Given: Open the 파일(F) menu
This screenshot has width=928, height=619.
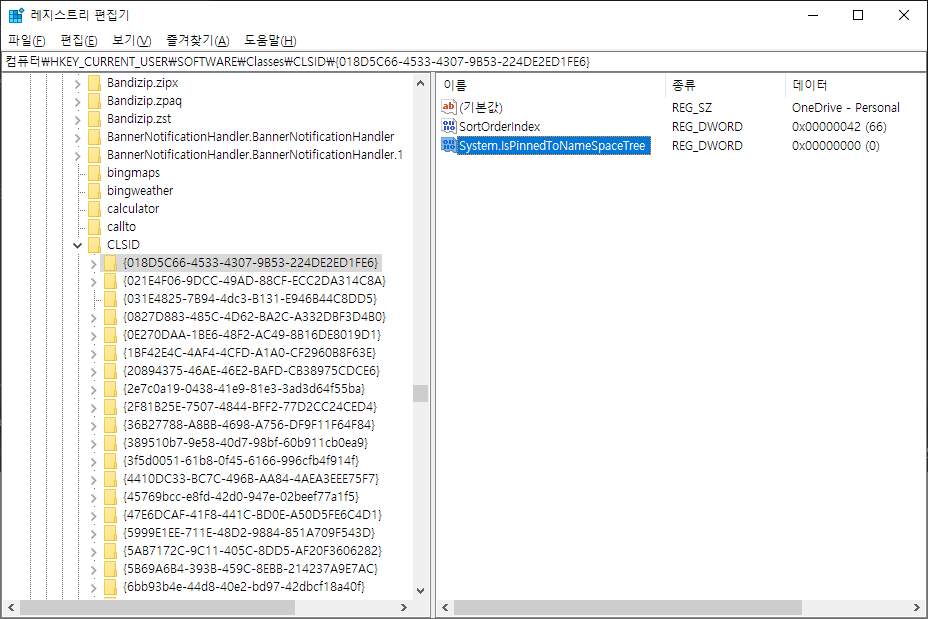Looking at the screenshot, I should pos(27,40).
